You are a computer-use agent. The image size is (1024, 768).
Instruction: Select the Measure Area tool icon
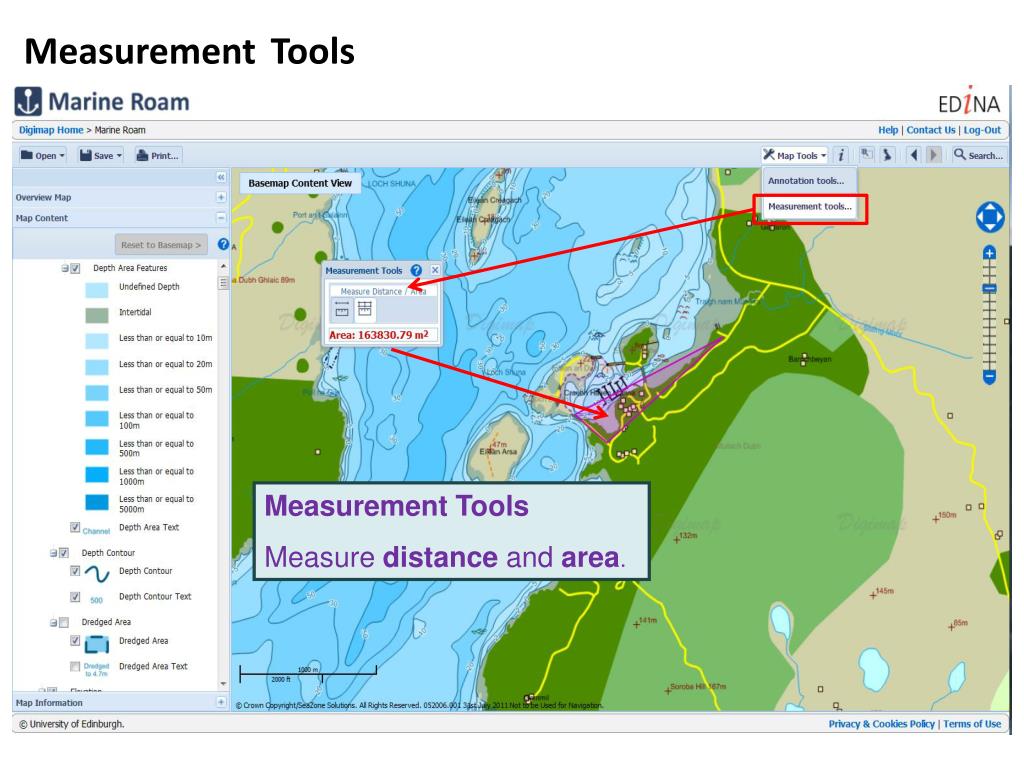(364, 309)
